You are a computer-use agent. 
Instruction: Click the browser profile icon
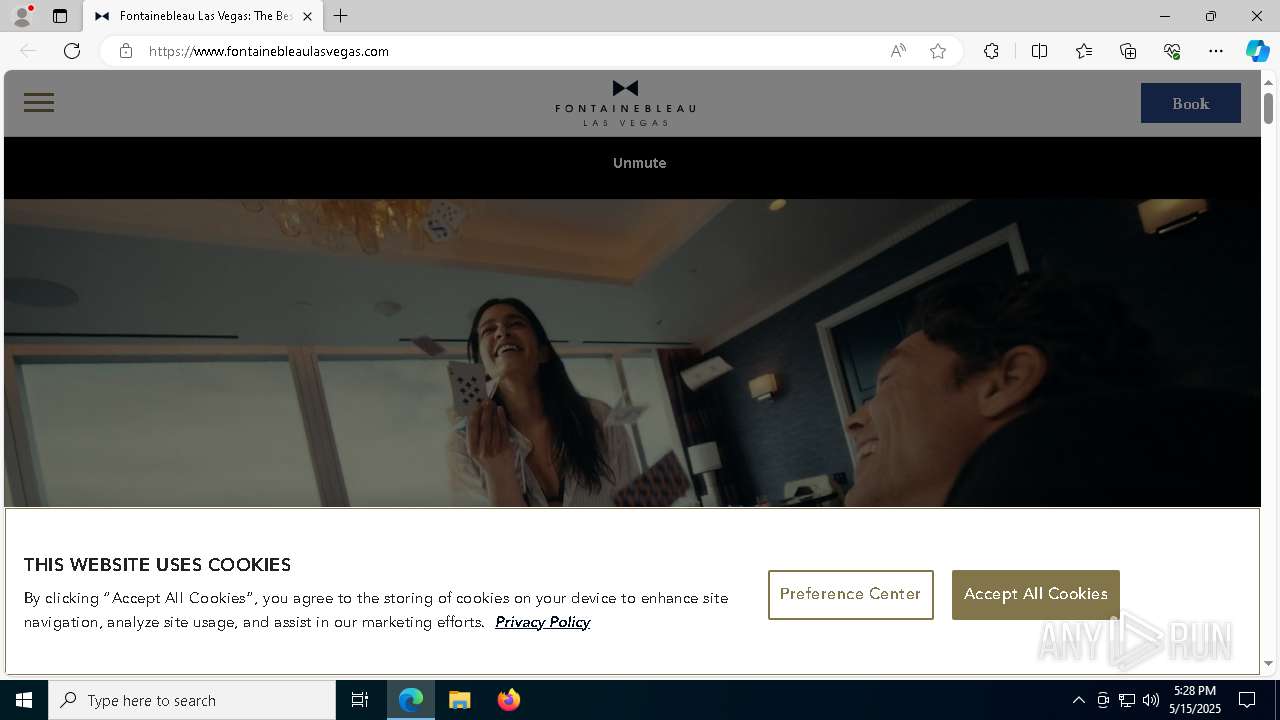pos(22,16)
